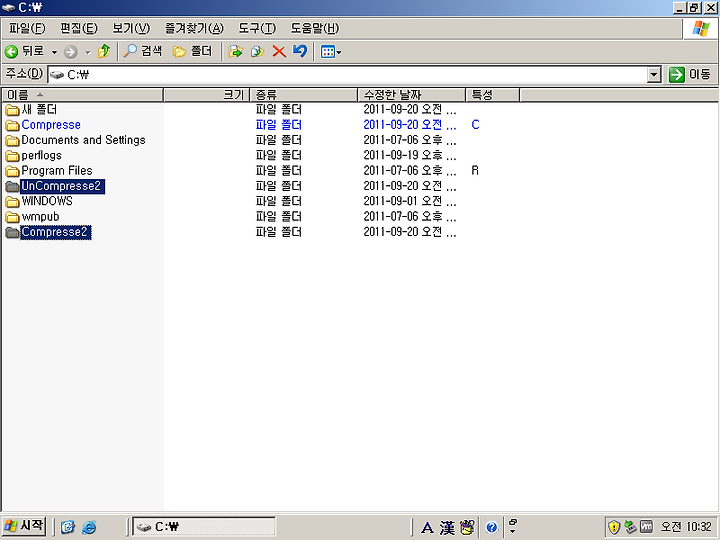
Task: Select the 새 폴더 folder icon
Action: pos(12,110)
